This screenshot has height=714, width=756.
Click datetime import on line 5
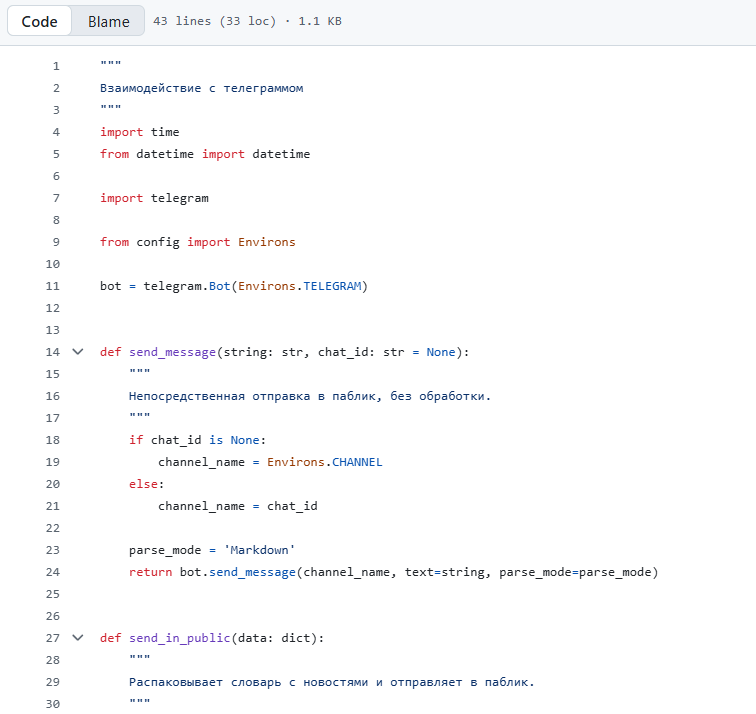click(281, 154)
